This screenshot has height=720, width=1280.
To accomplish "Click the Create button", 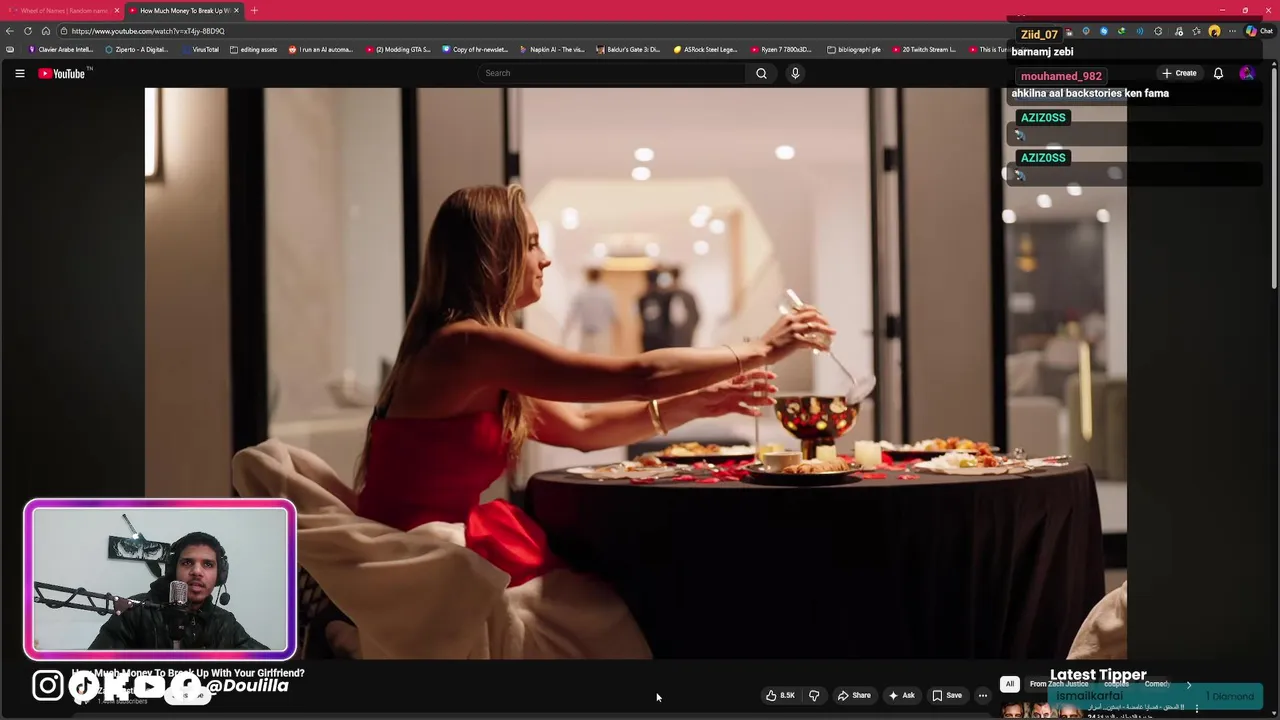I will click(1179, 73).
